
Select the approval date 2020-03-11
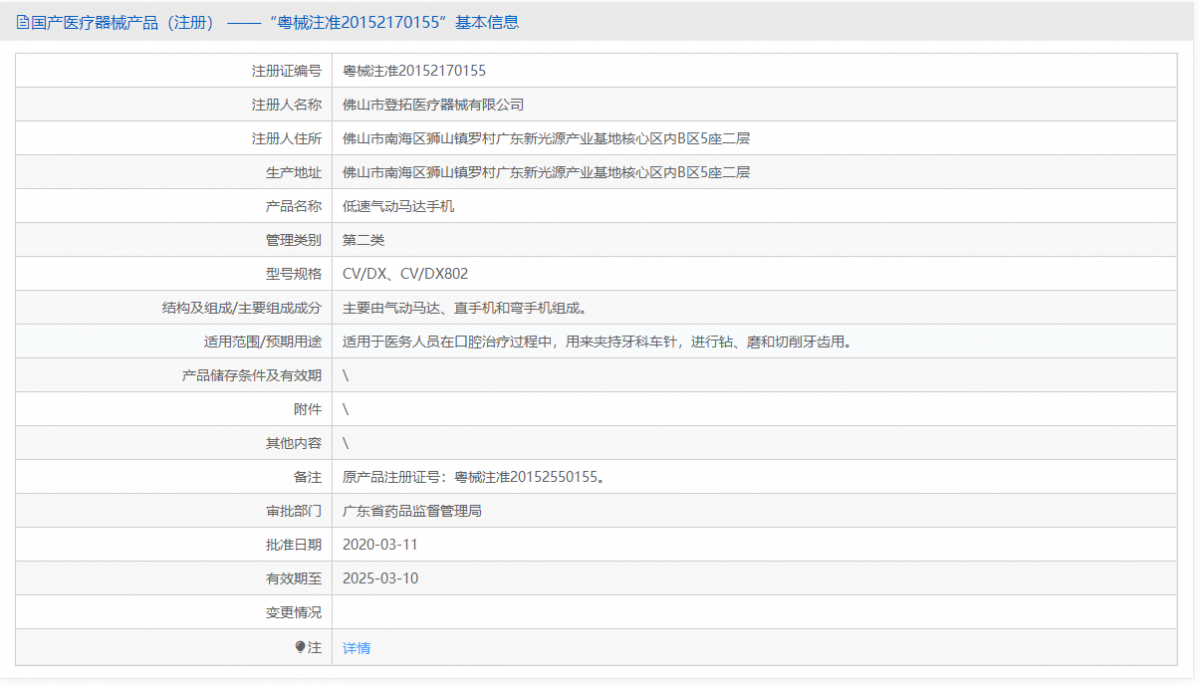tap(380, 544)
